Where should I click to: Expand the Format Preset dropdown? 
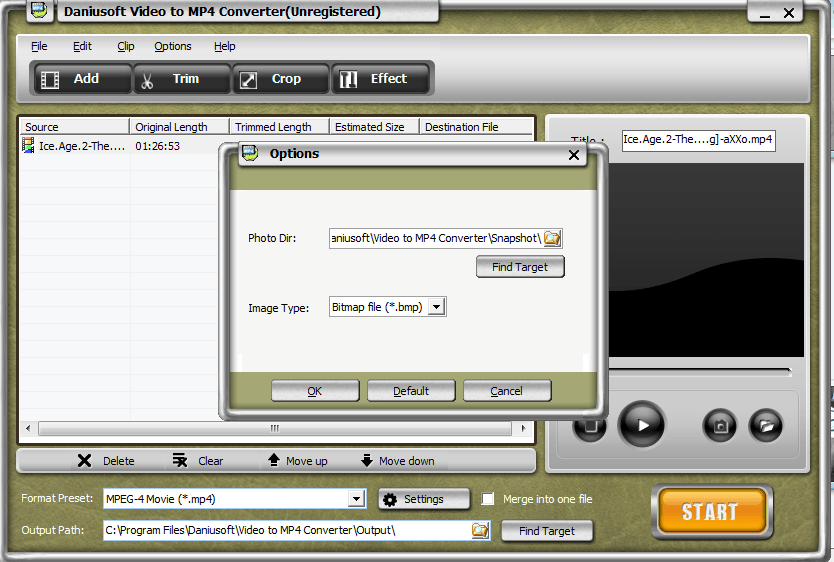(x=356, y=499)
